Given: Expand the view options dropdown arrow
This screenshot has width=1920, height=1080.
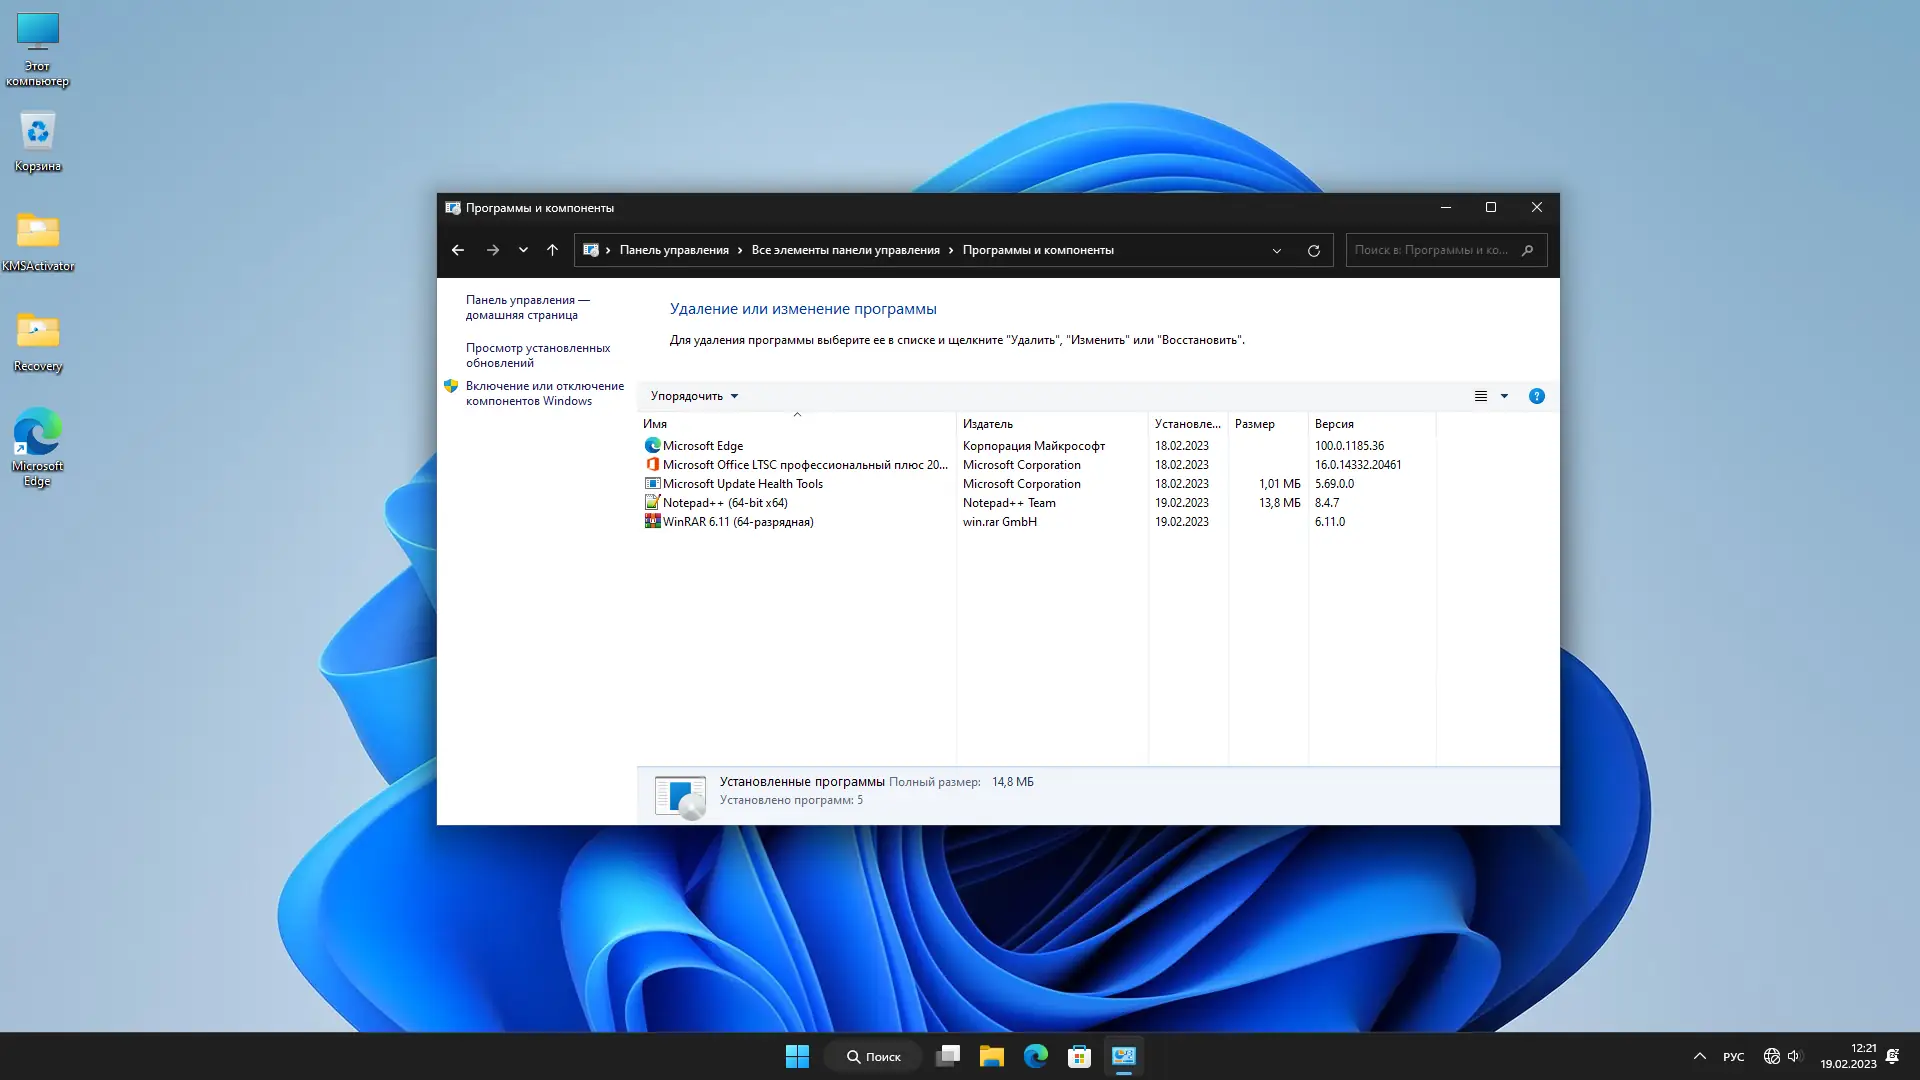Looking at the screenshot, I should pos(1504,396).
